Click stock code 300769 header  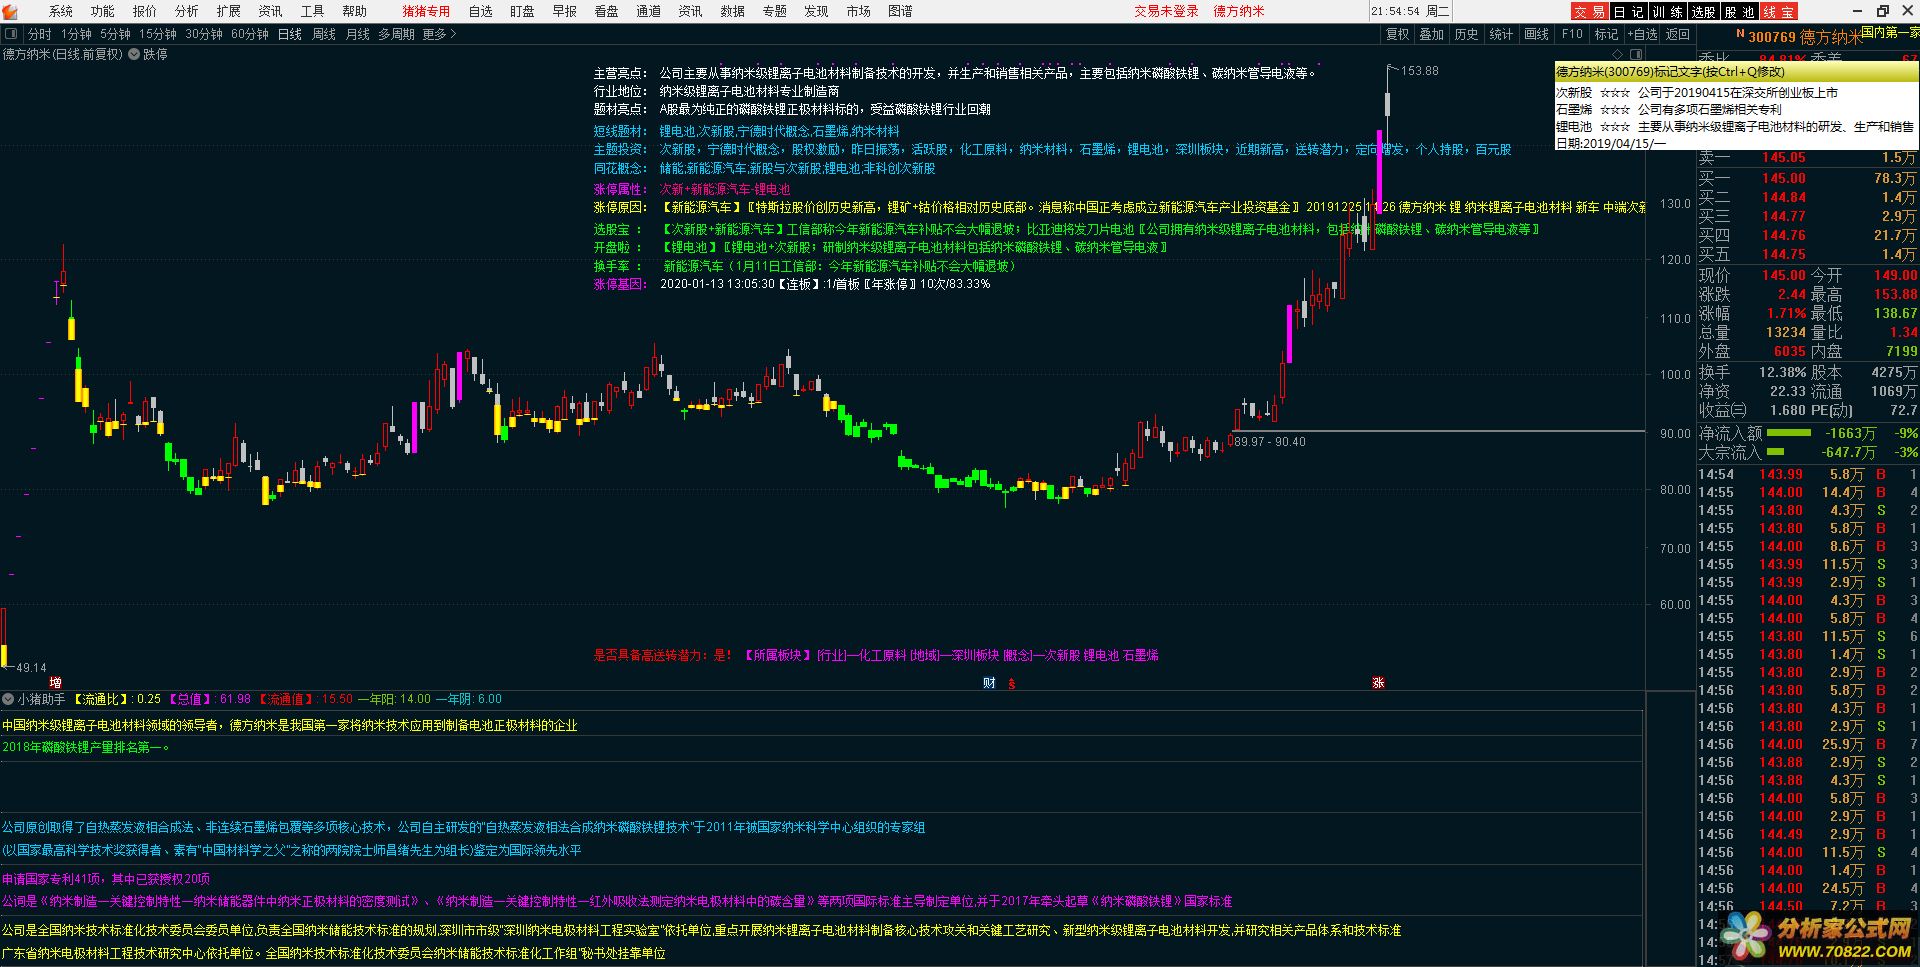[1772, 37]
